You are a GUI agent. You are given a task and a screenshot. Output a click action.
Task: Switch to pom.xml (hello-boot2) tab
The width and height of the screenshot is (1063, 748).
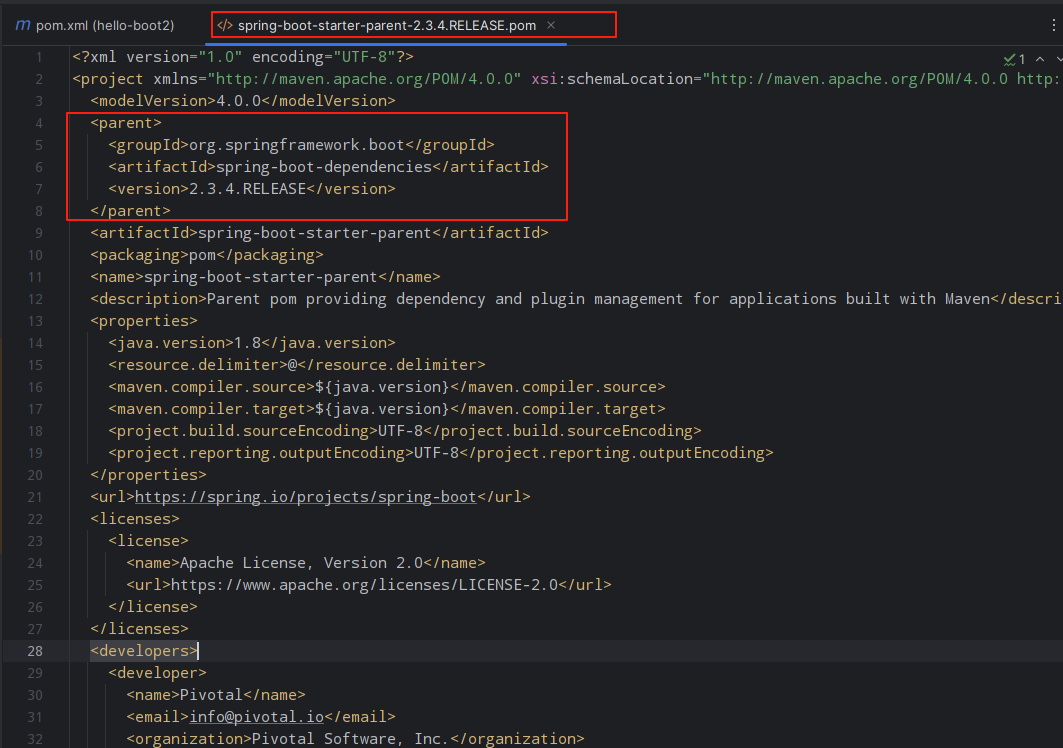coord(95,25)
